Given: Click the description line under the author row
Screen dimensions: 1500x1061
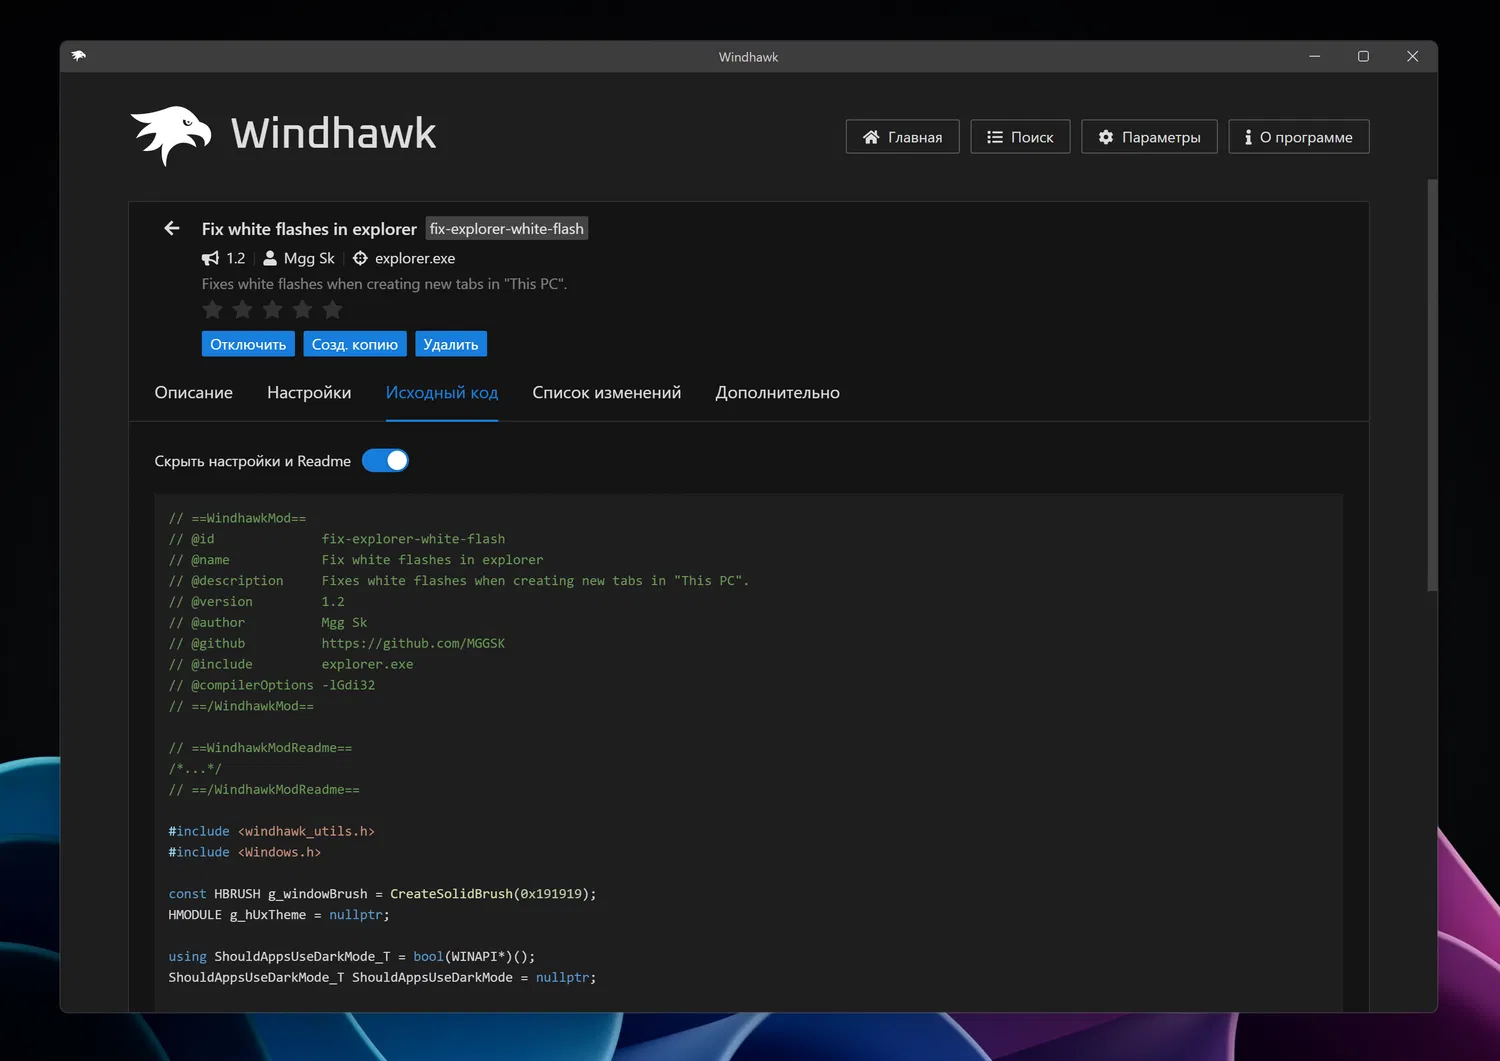Looking at the screenshot, I should tap(384, 284).
